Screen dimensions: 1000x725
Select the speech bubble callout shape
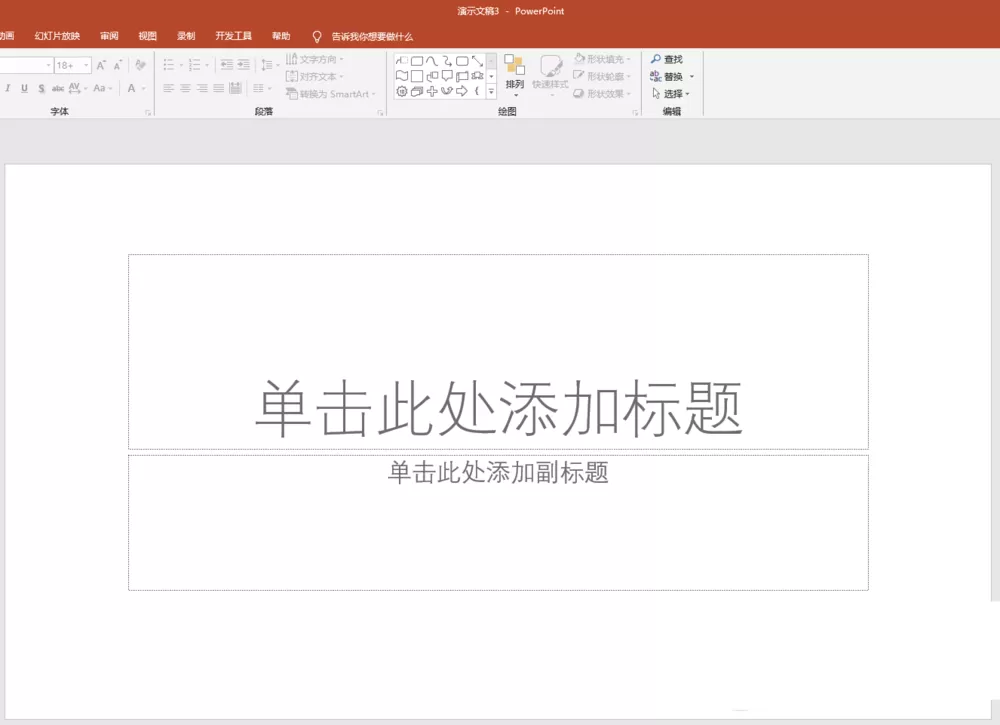(x=447, y=76)
